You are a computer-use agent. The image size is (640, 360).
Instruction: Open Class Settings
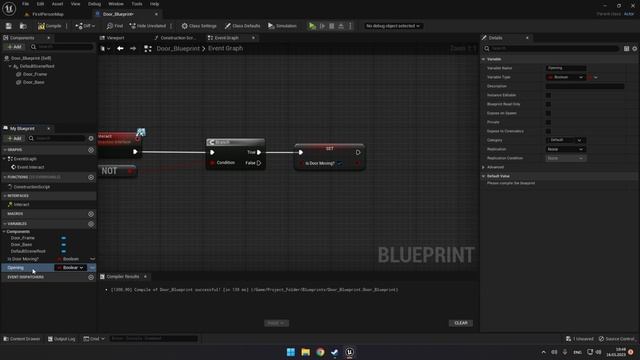(x=199, y=26)
